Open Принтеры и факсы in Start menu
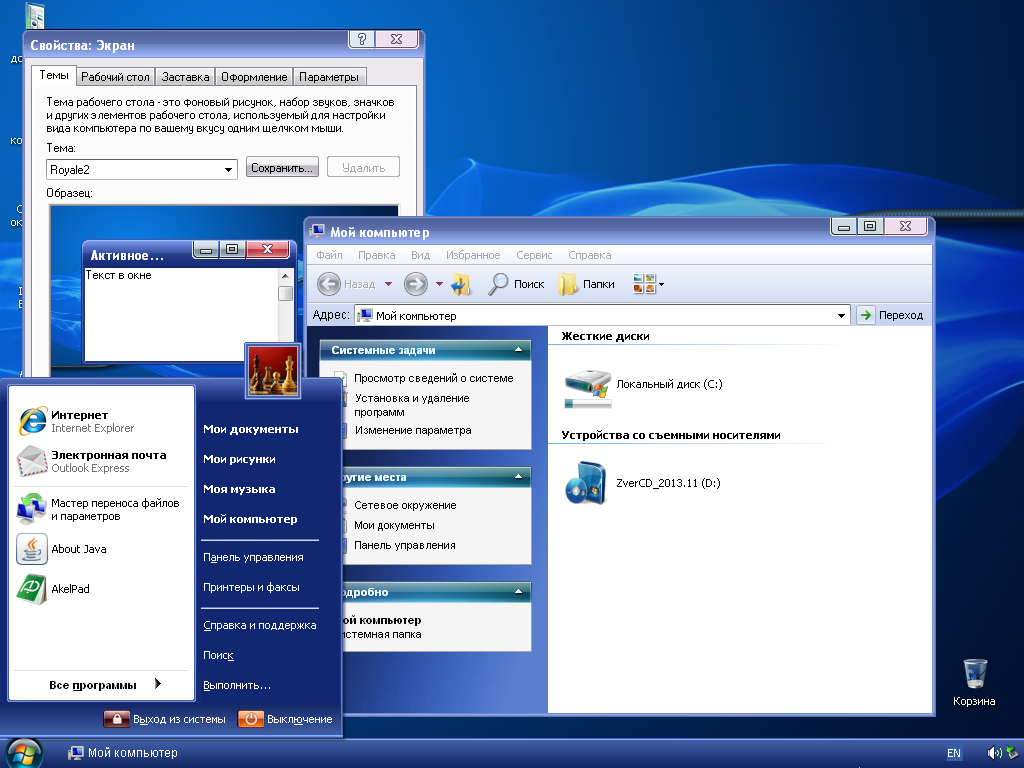1024x768 pixels. [251, 587]
